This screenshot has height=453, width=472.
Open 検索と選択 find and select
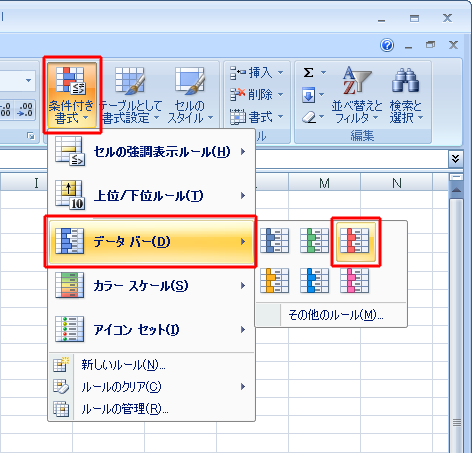point(406,95)
